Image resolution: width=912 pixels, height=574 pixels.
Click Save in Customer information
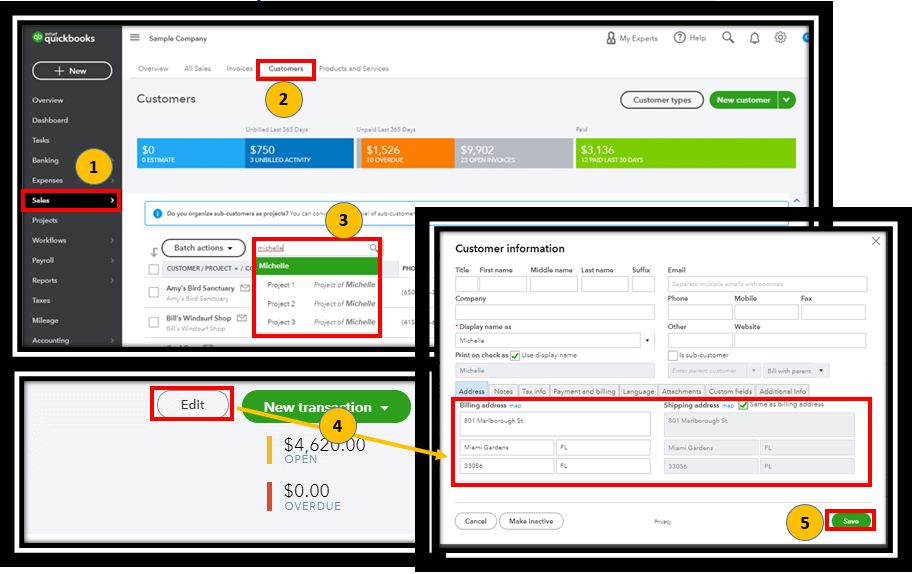point(851,521)
